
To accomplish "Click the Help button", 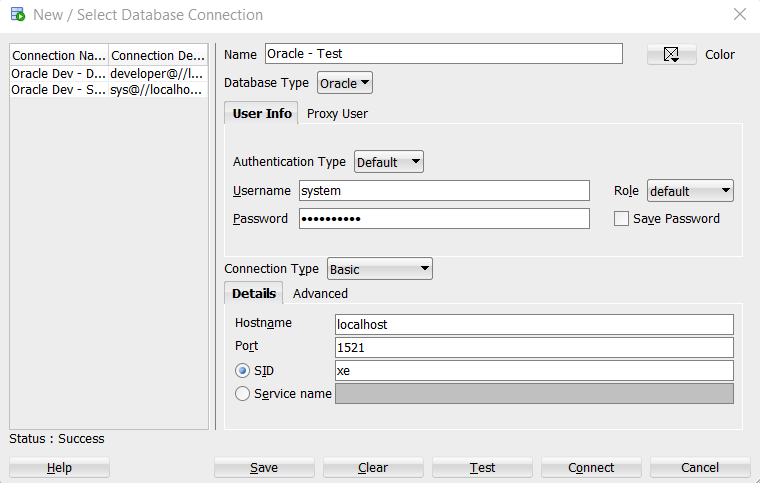I will pos(59,467).
